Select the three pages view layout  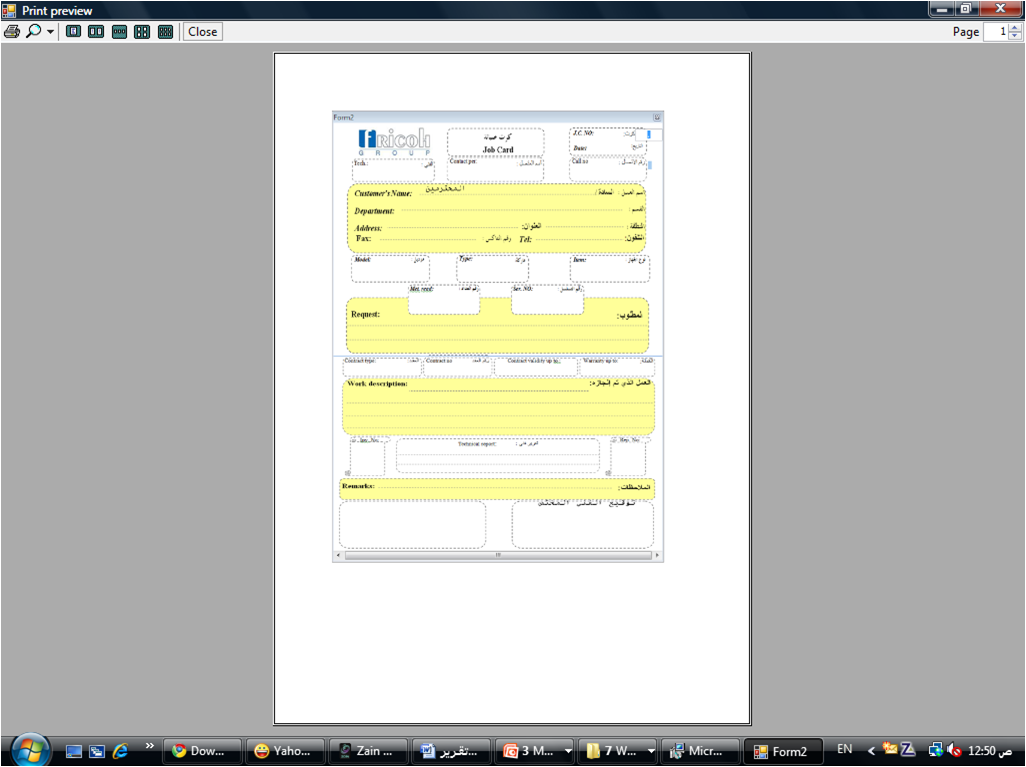[x=119, y=32]
